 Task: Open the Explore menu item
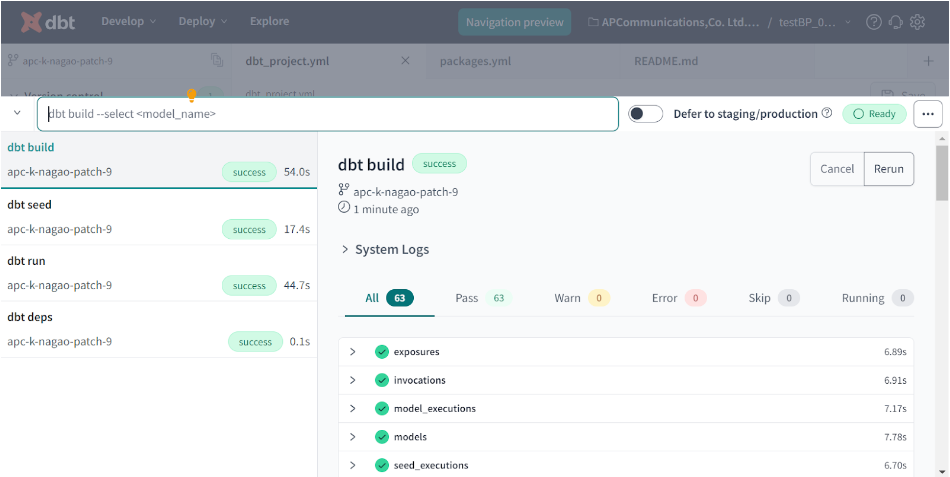click(270, 21)
